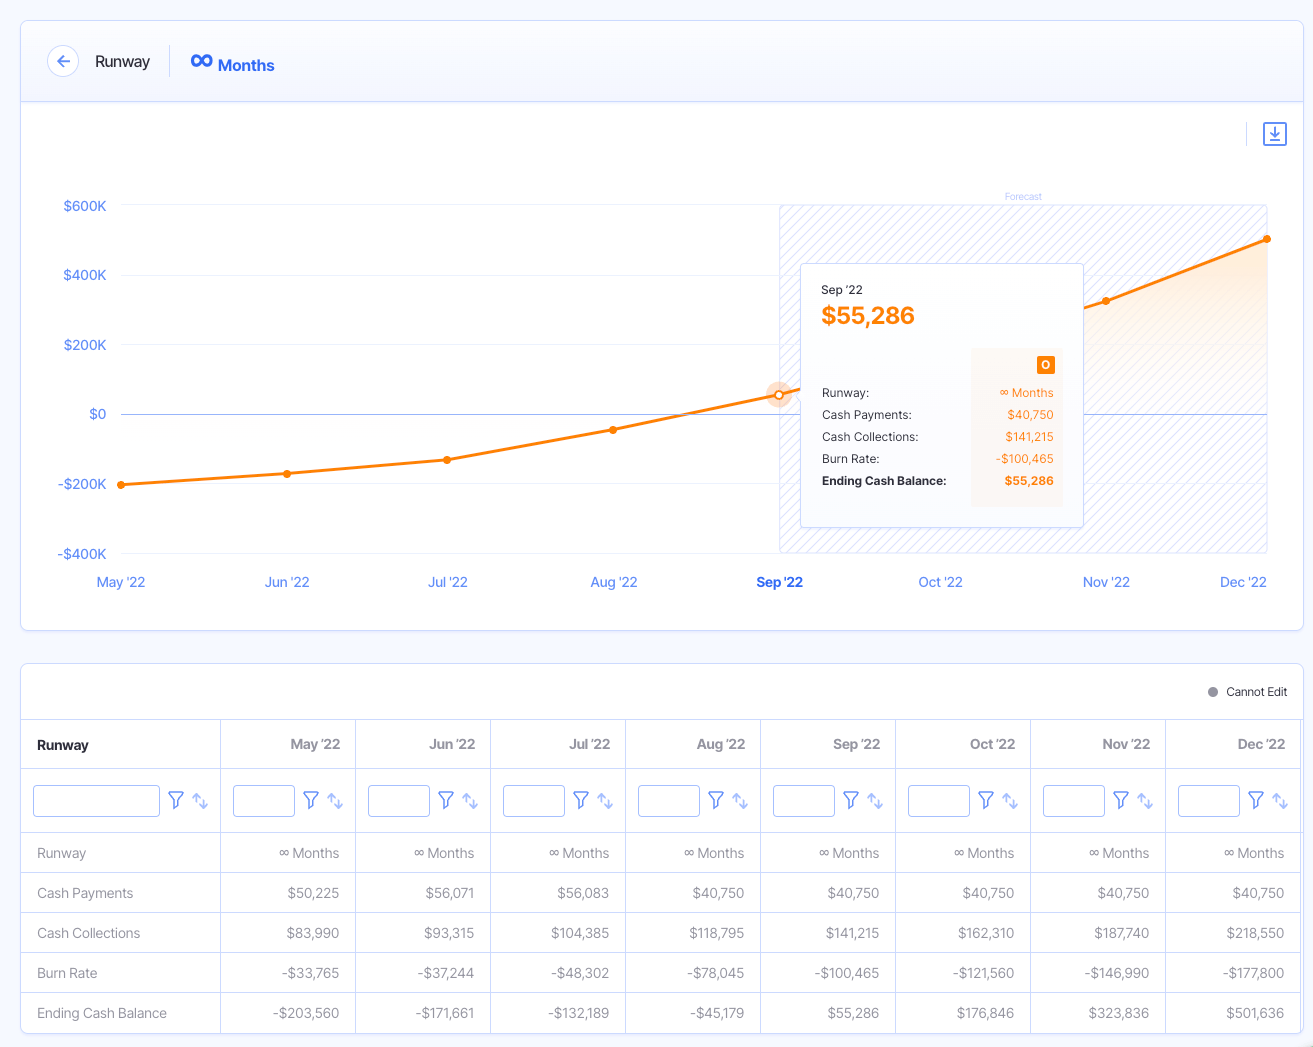This screenshot has height=1047, width=1313.
Task: Click the orange O badge in the tooltip
Action: pos(1045,364)
